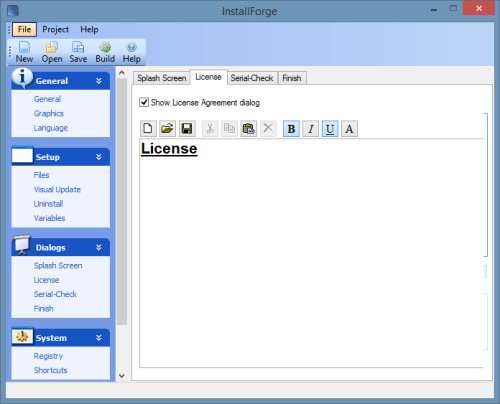500x404 pixels.
Task: Uncheck Show License Agreement dialog
Action: tap(144, 102)
